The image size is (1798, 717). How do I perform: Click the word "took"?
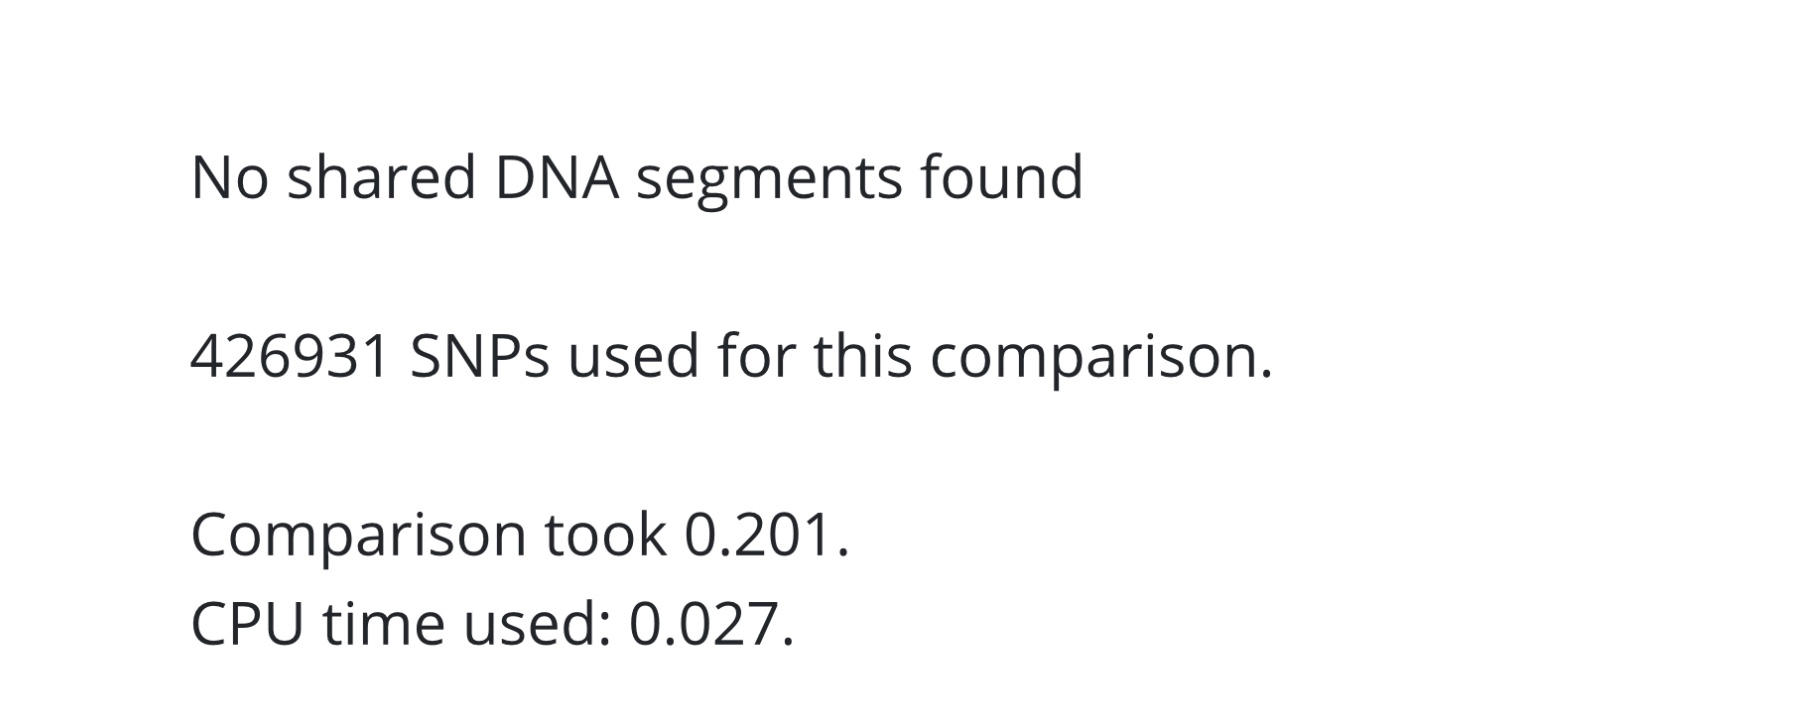click(x=605, y=535)
